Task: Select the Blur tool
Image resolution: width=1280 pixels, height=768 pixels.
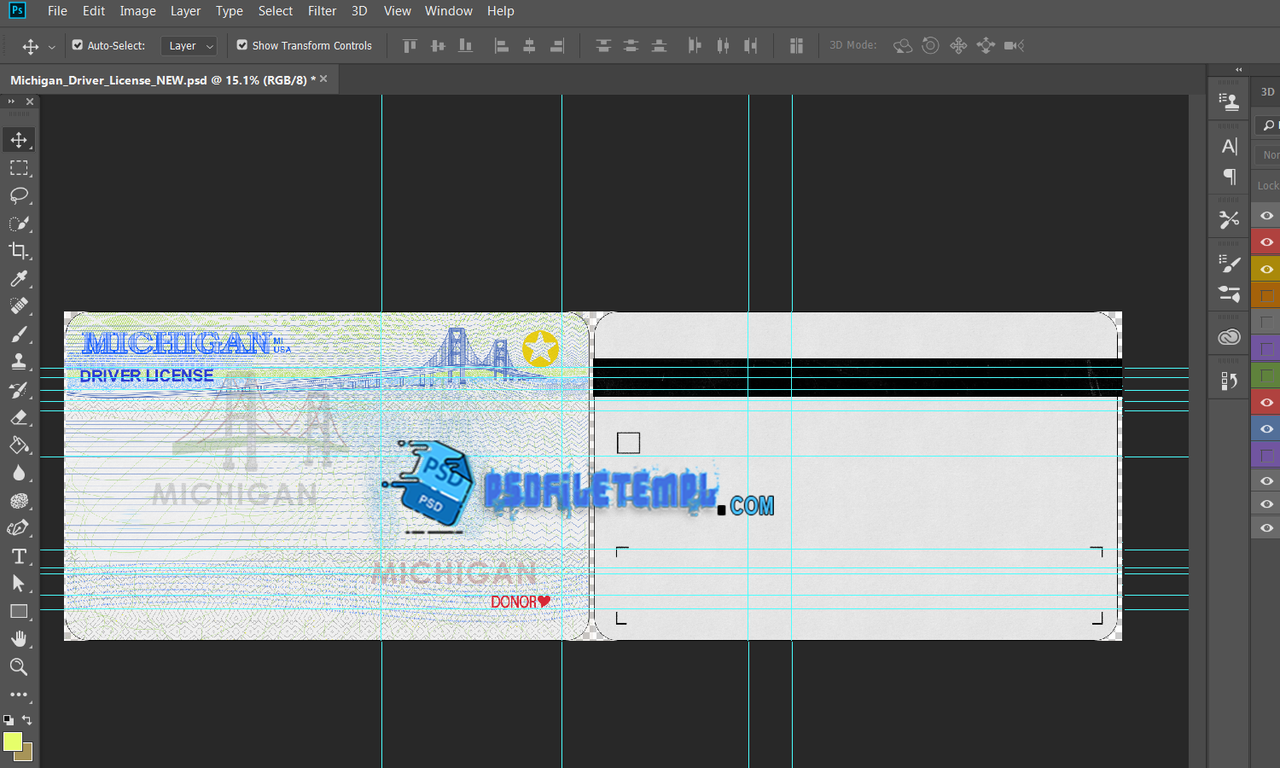Action: [19, 473]
